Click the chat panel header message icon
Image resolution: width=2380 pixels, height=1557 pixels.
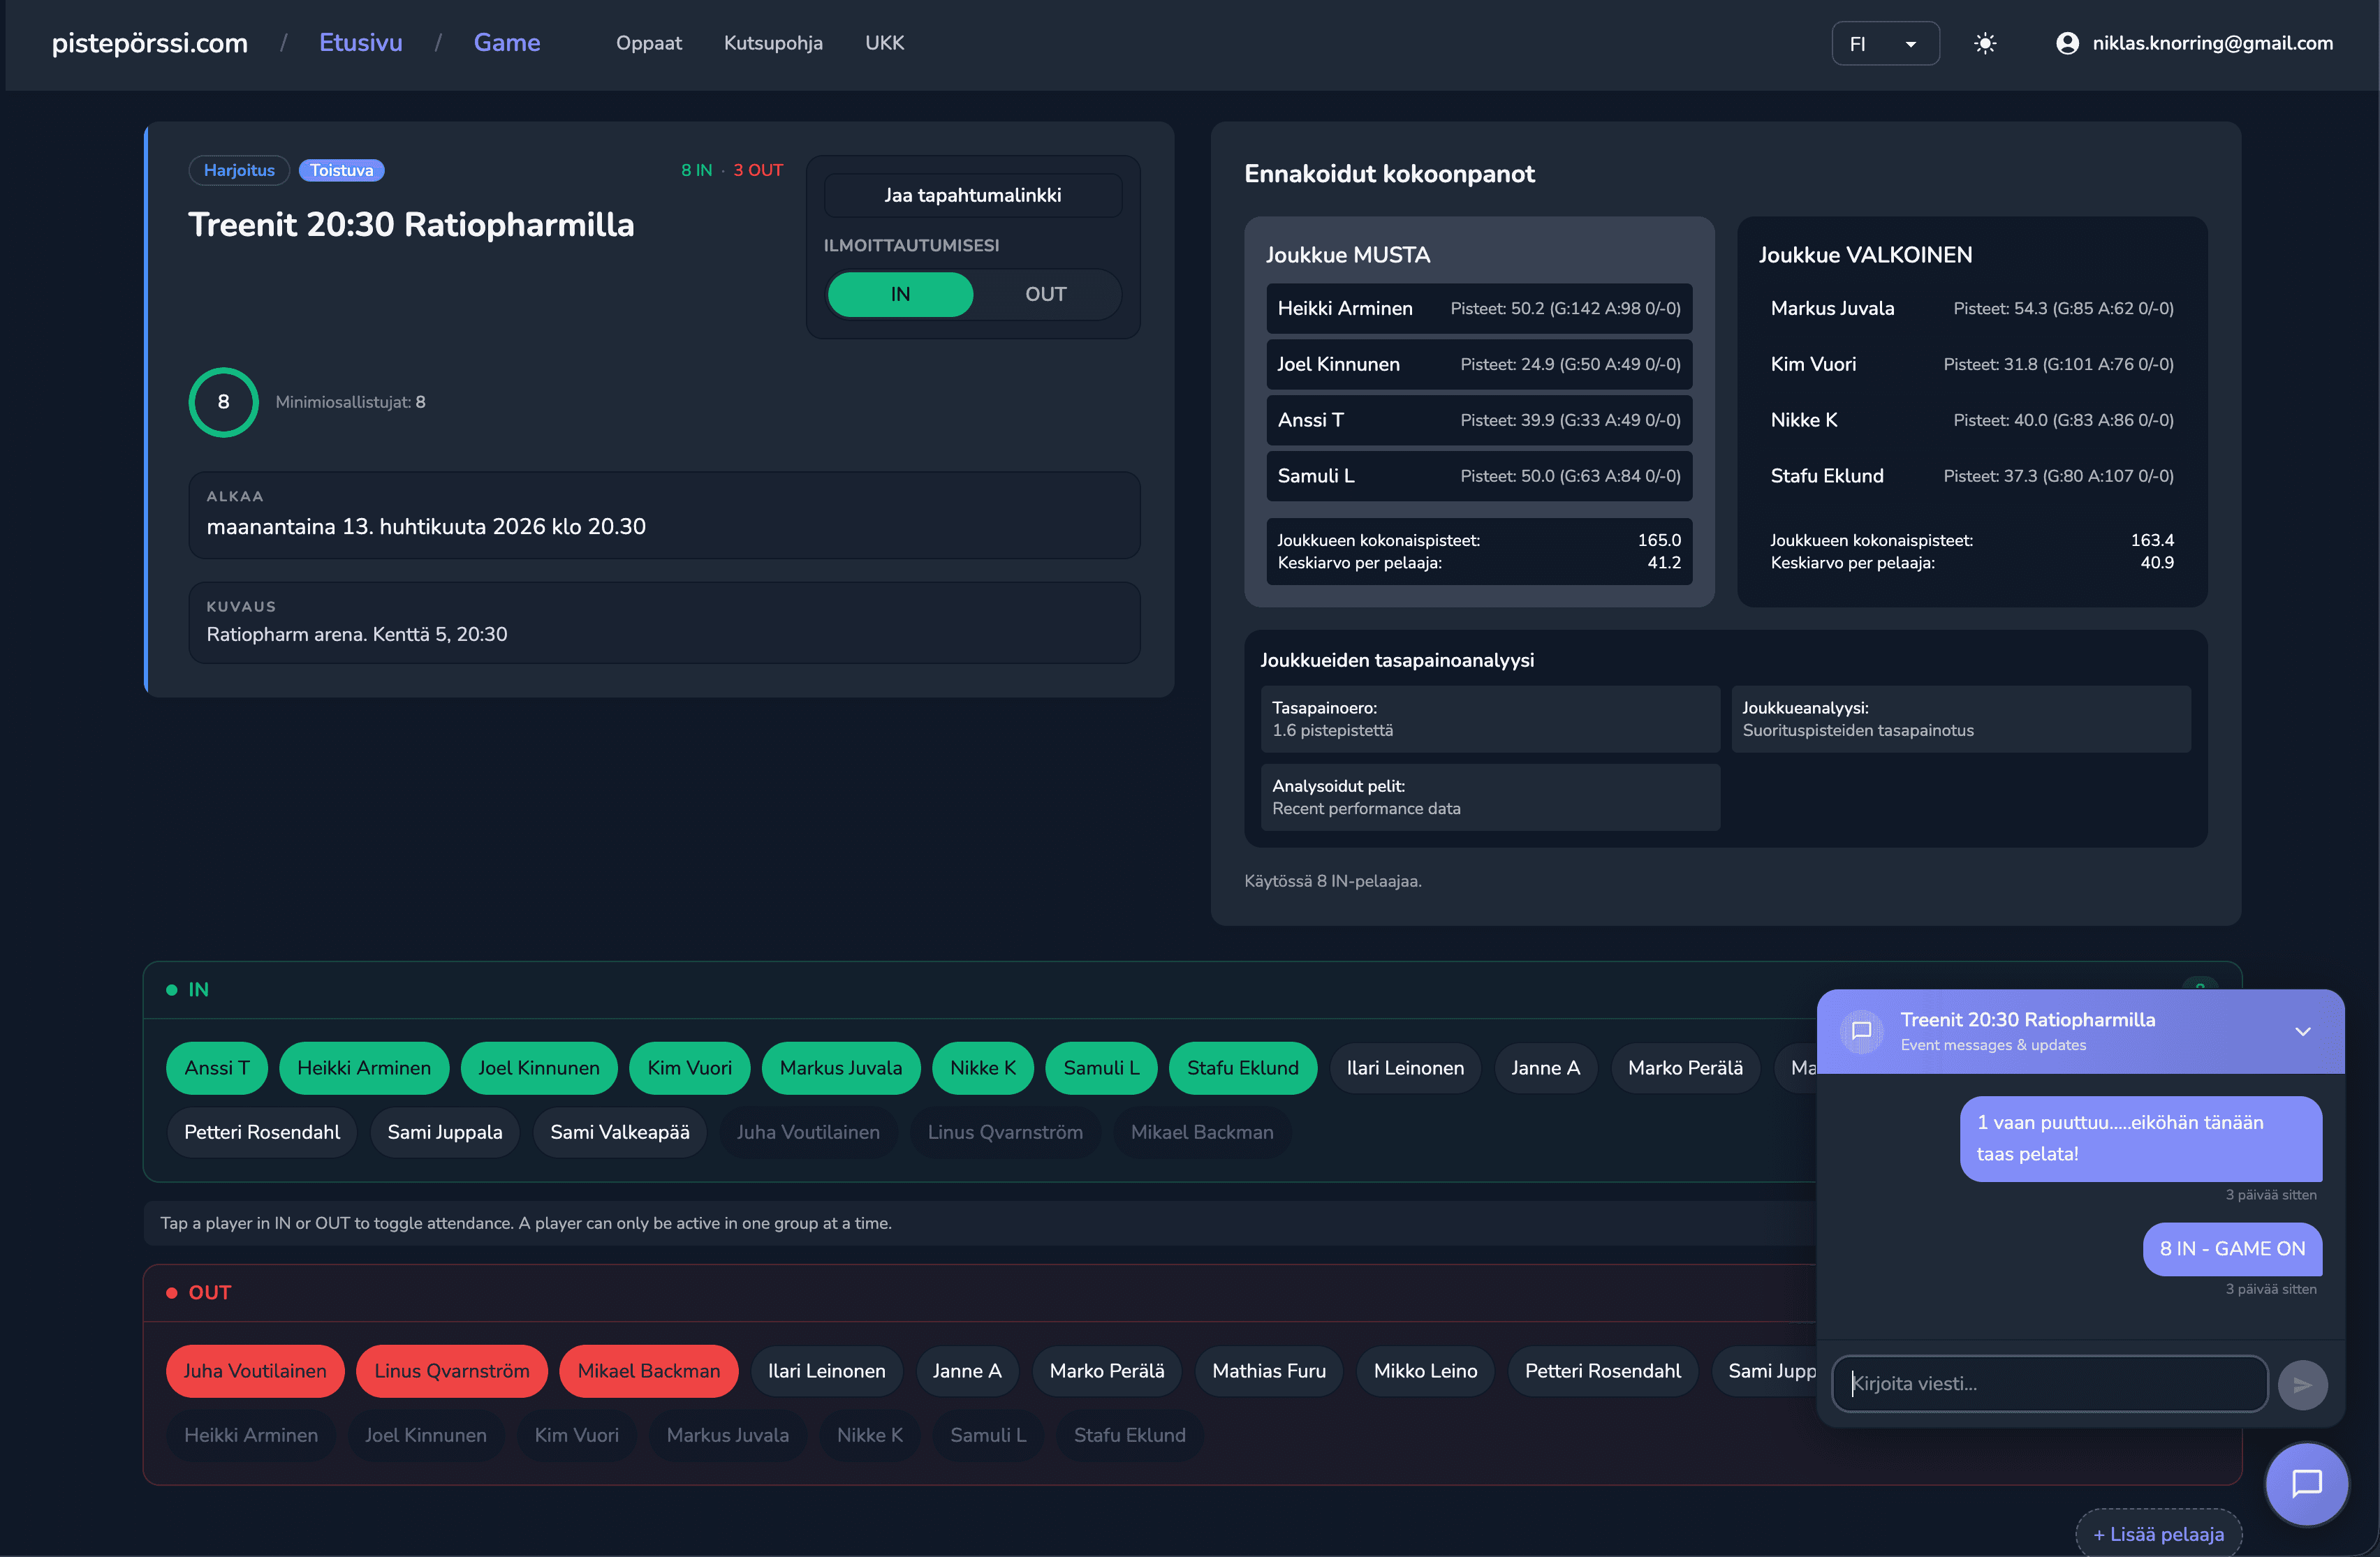pyautogui.click(x=1861, y=1030)
